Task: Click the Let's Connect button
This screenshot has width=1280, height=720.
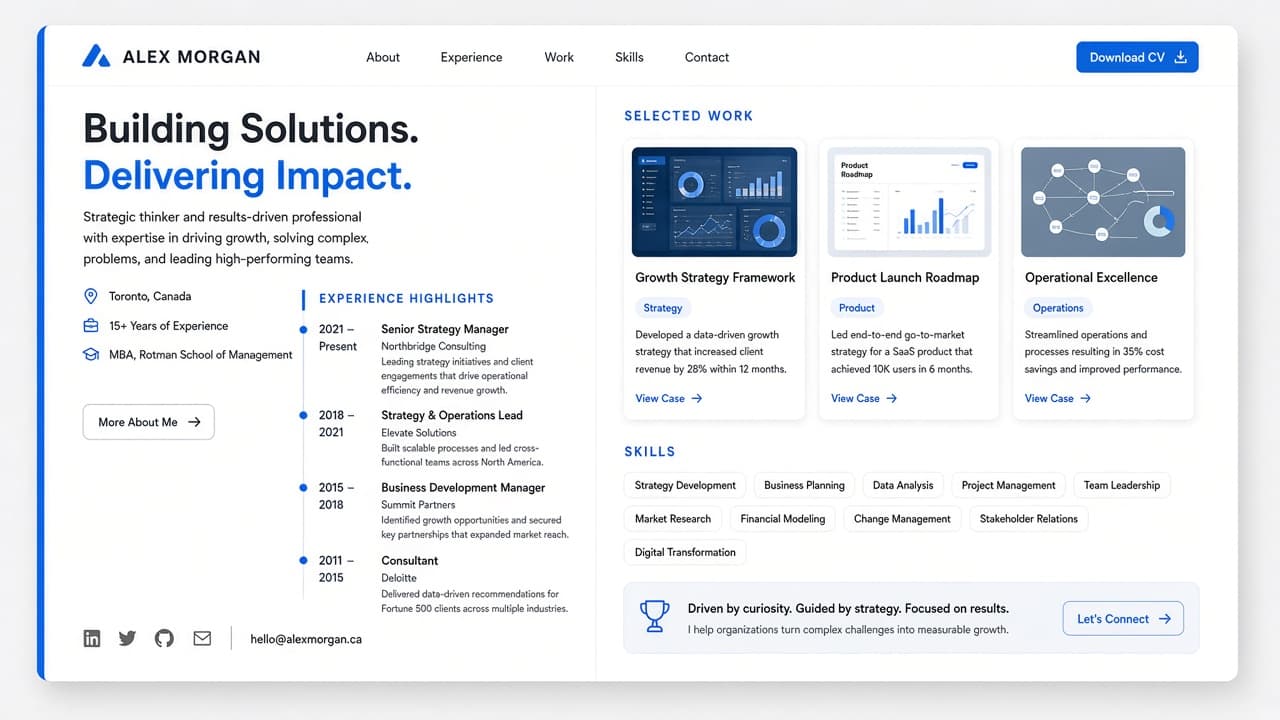Action: tap(1123, 619)
